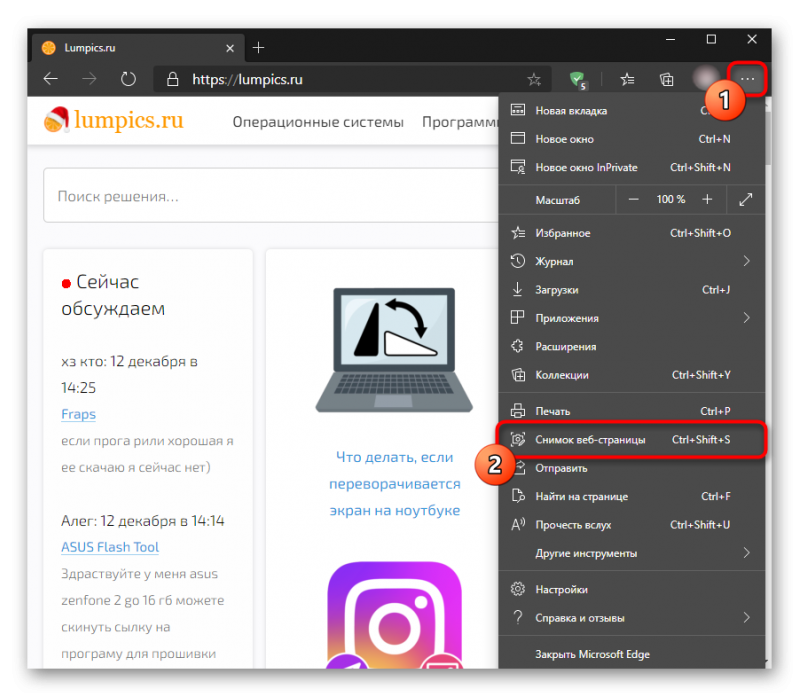Select Новая вкладка in the menu
The height and width of the screenshot is (697, 800).
tap(632, 110)
